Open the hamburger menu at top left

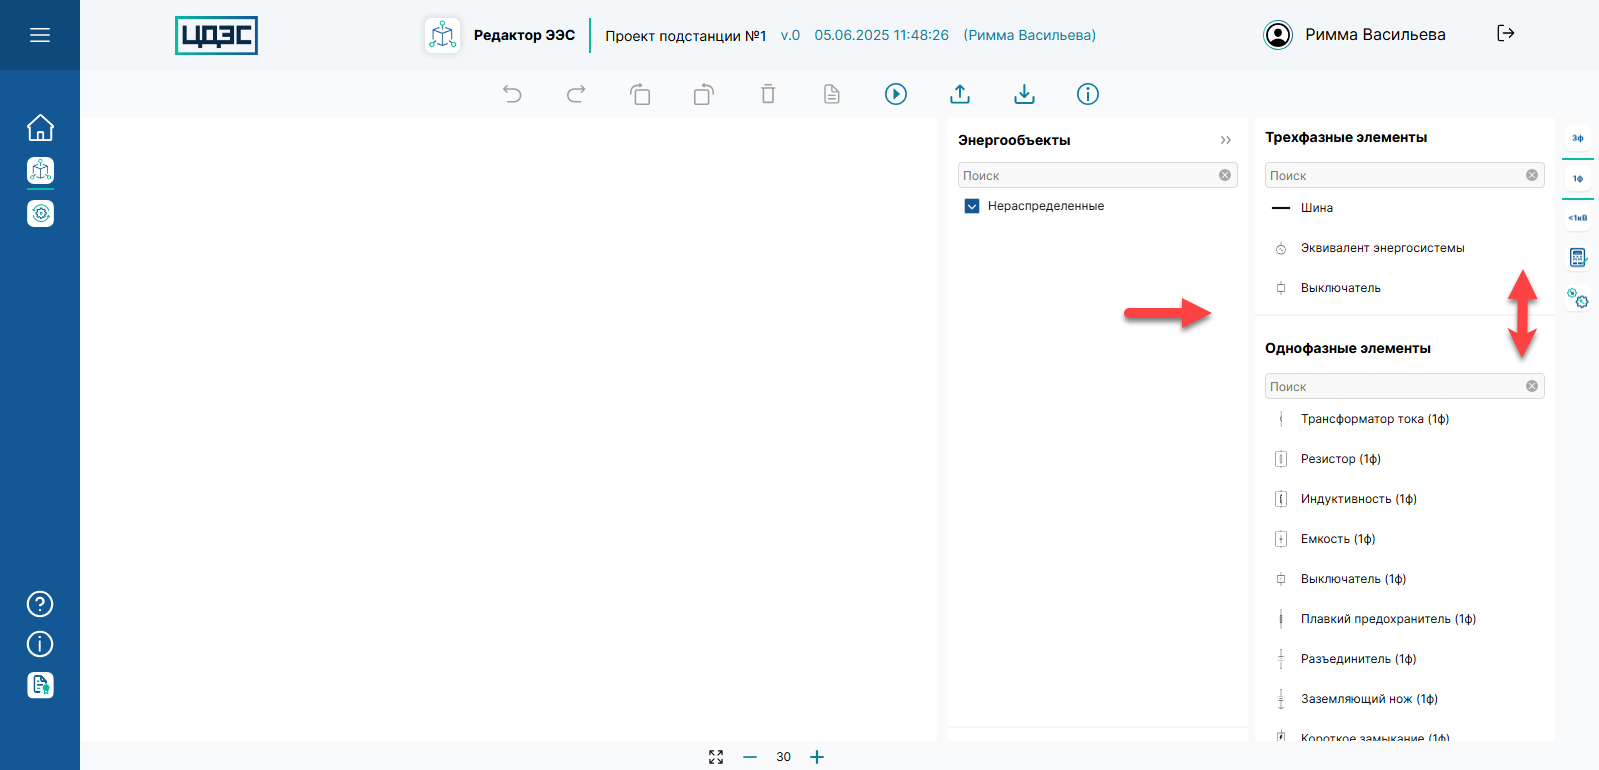pyautogui.click(x=40, y=35)
